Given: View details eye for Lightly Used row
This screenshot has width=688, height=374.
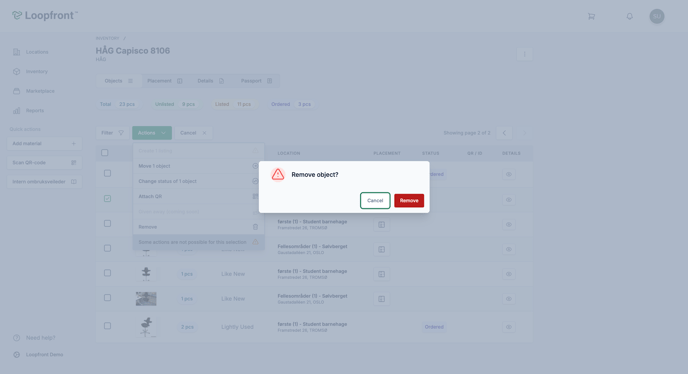Looking at the screenshot, I should tap(509, 327).
